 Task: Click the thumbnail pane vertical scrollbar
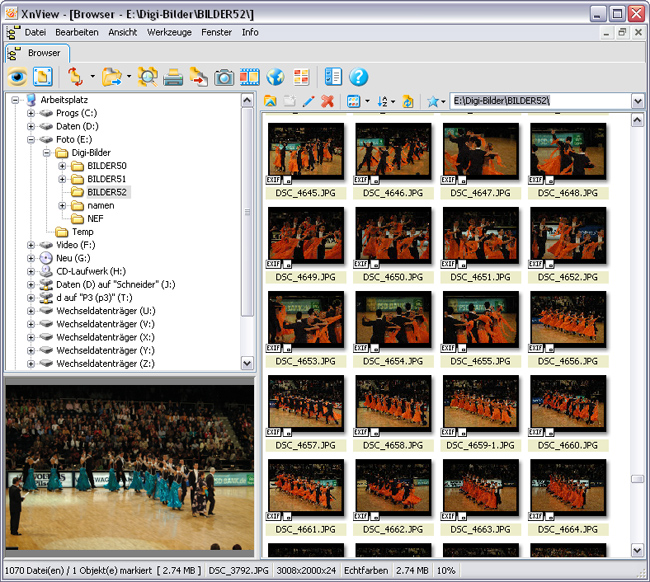coord(637,330)
